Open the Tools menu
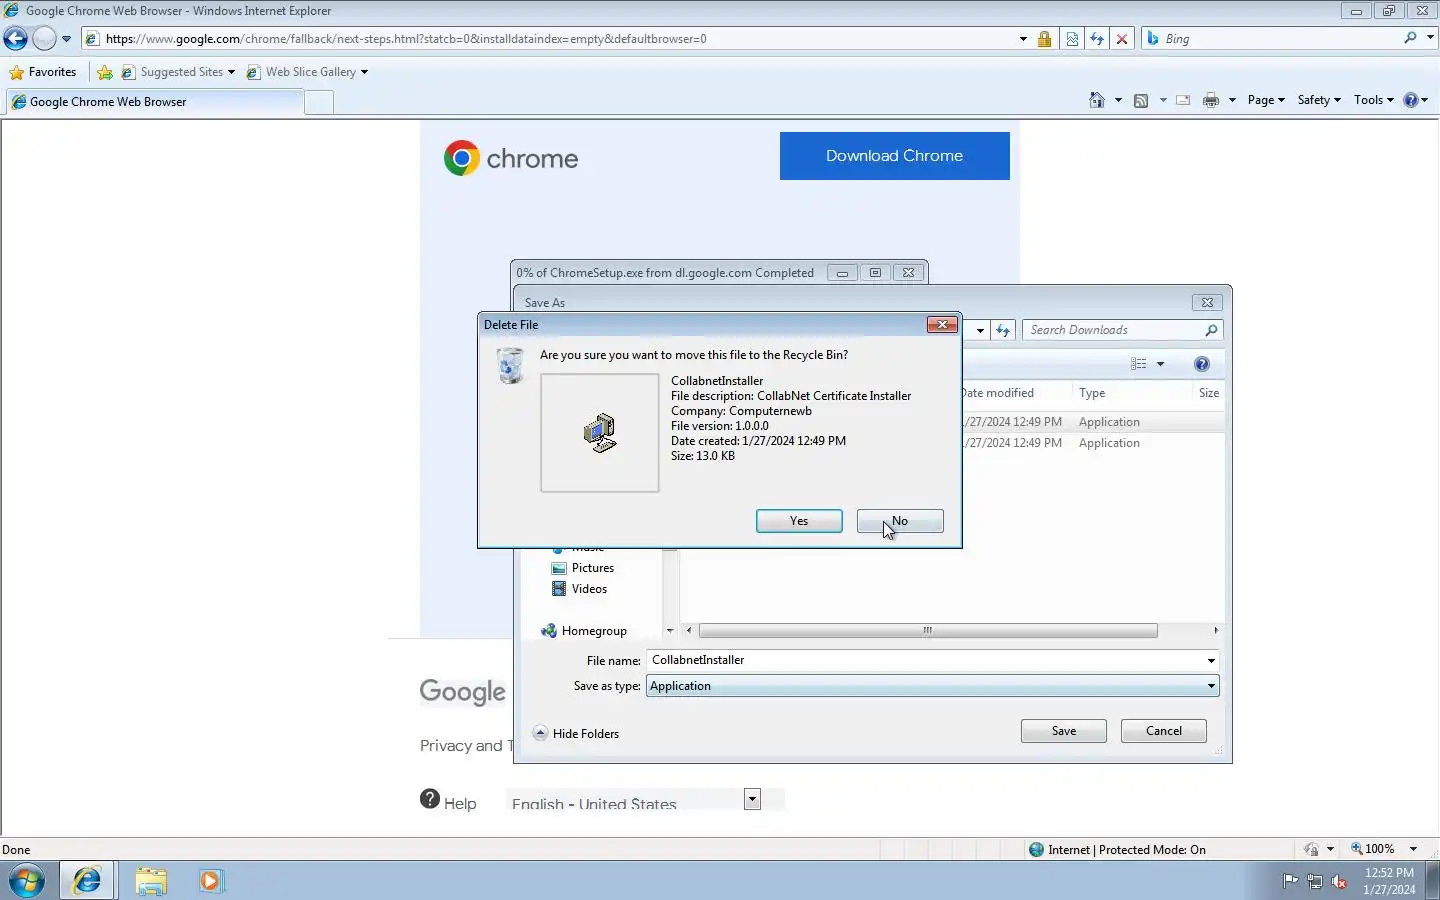The image size is (1440, 900). click(x=1373, y=100)
